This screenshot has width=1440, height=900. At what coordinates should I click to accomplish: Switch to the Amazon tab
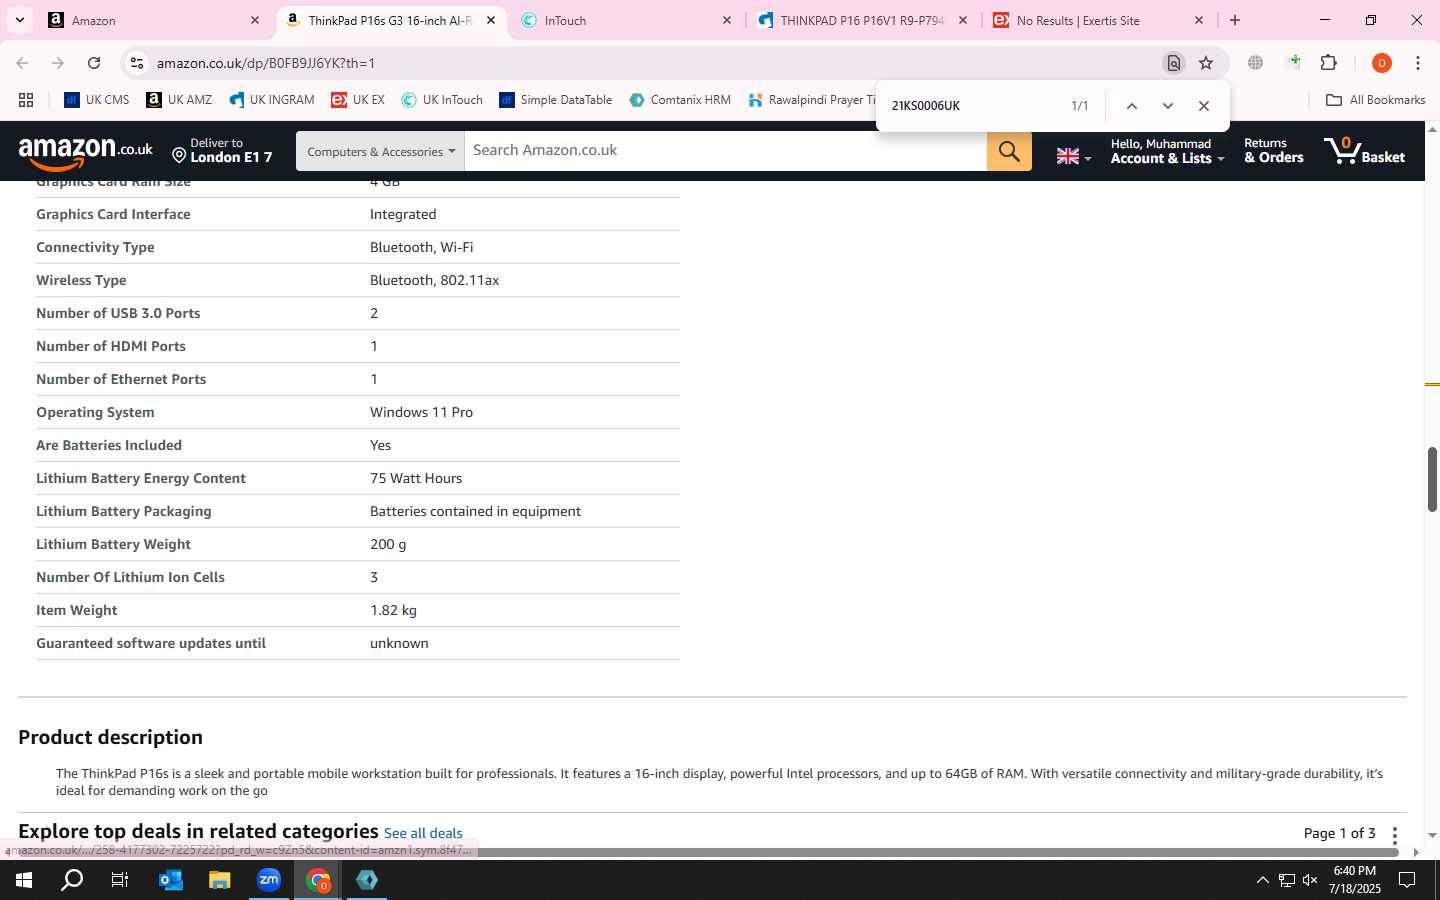point(155,20)
